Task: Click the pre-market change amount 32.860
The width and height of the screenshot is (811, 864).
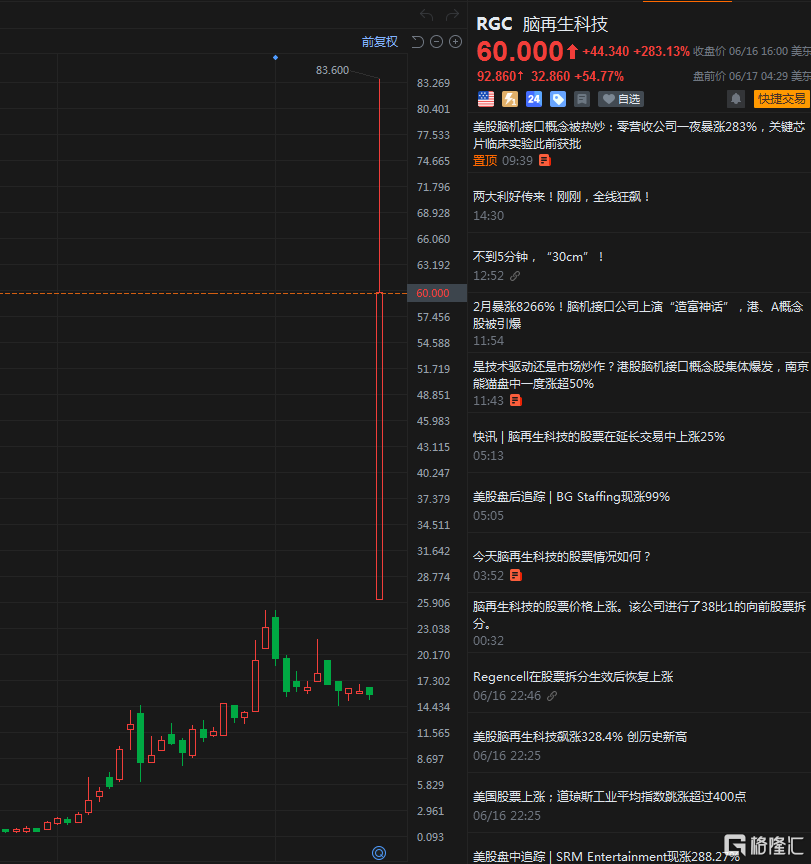Action: click(x=550, y=76)
